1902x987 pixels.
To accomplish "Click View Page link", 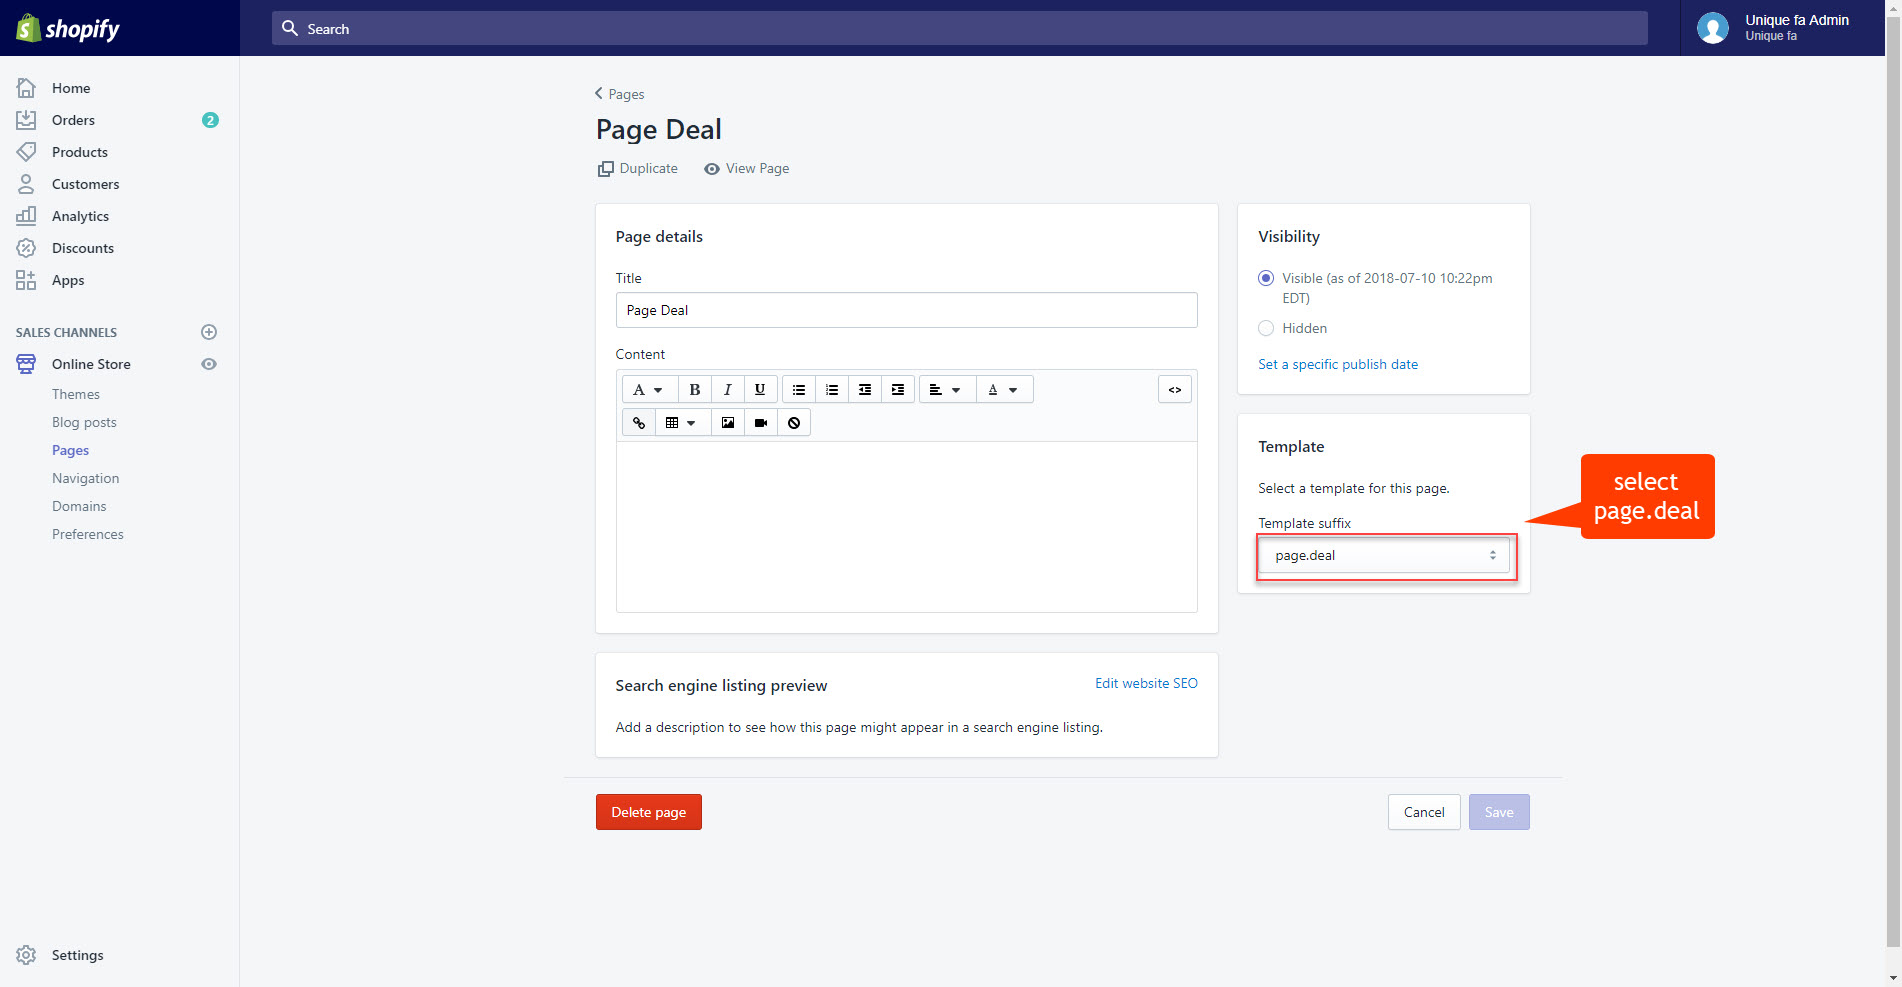I will (747, 168).
